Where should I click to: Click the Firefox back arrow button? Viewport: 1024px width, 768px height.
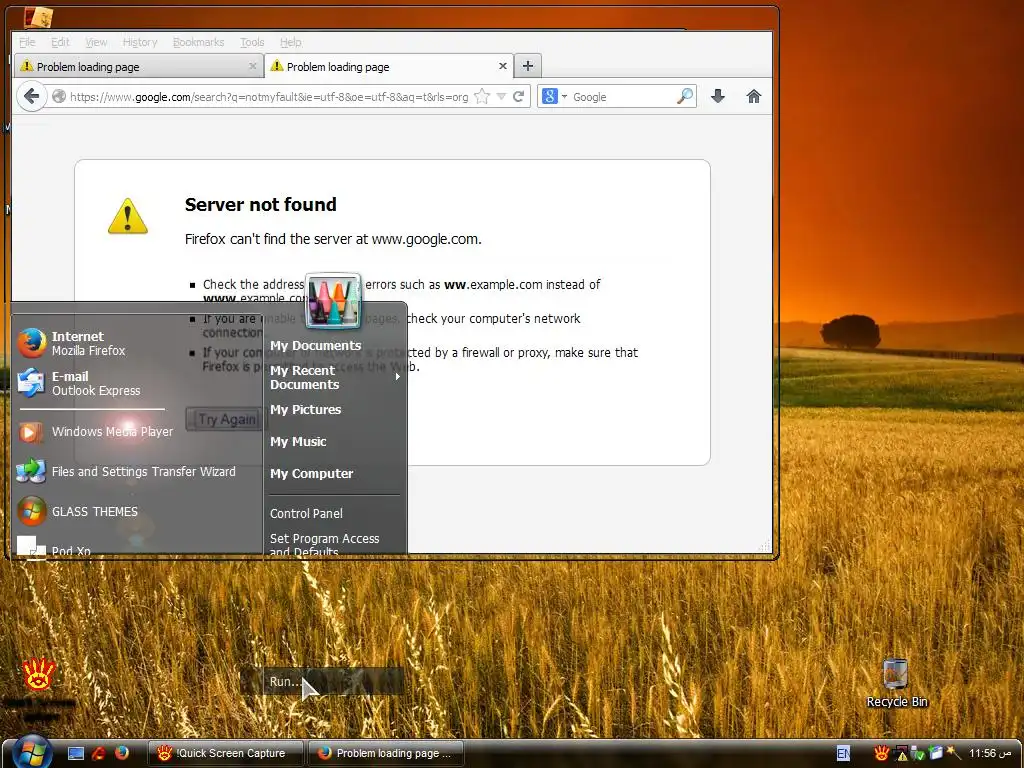pos(31,97)
